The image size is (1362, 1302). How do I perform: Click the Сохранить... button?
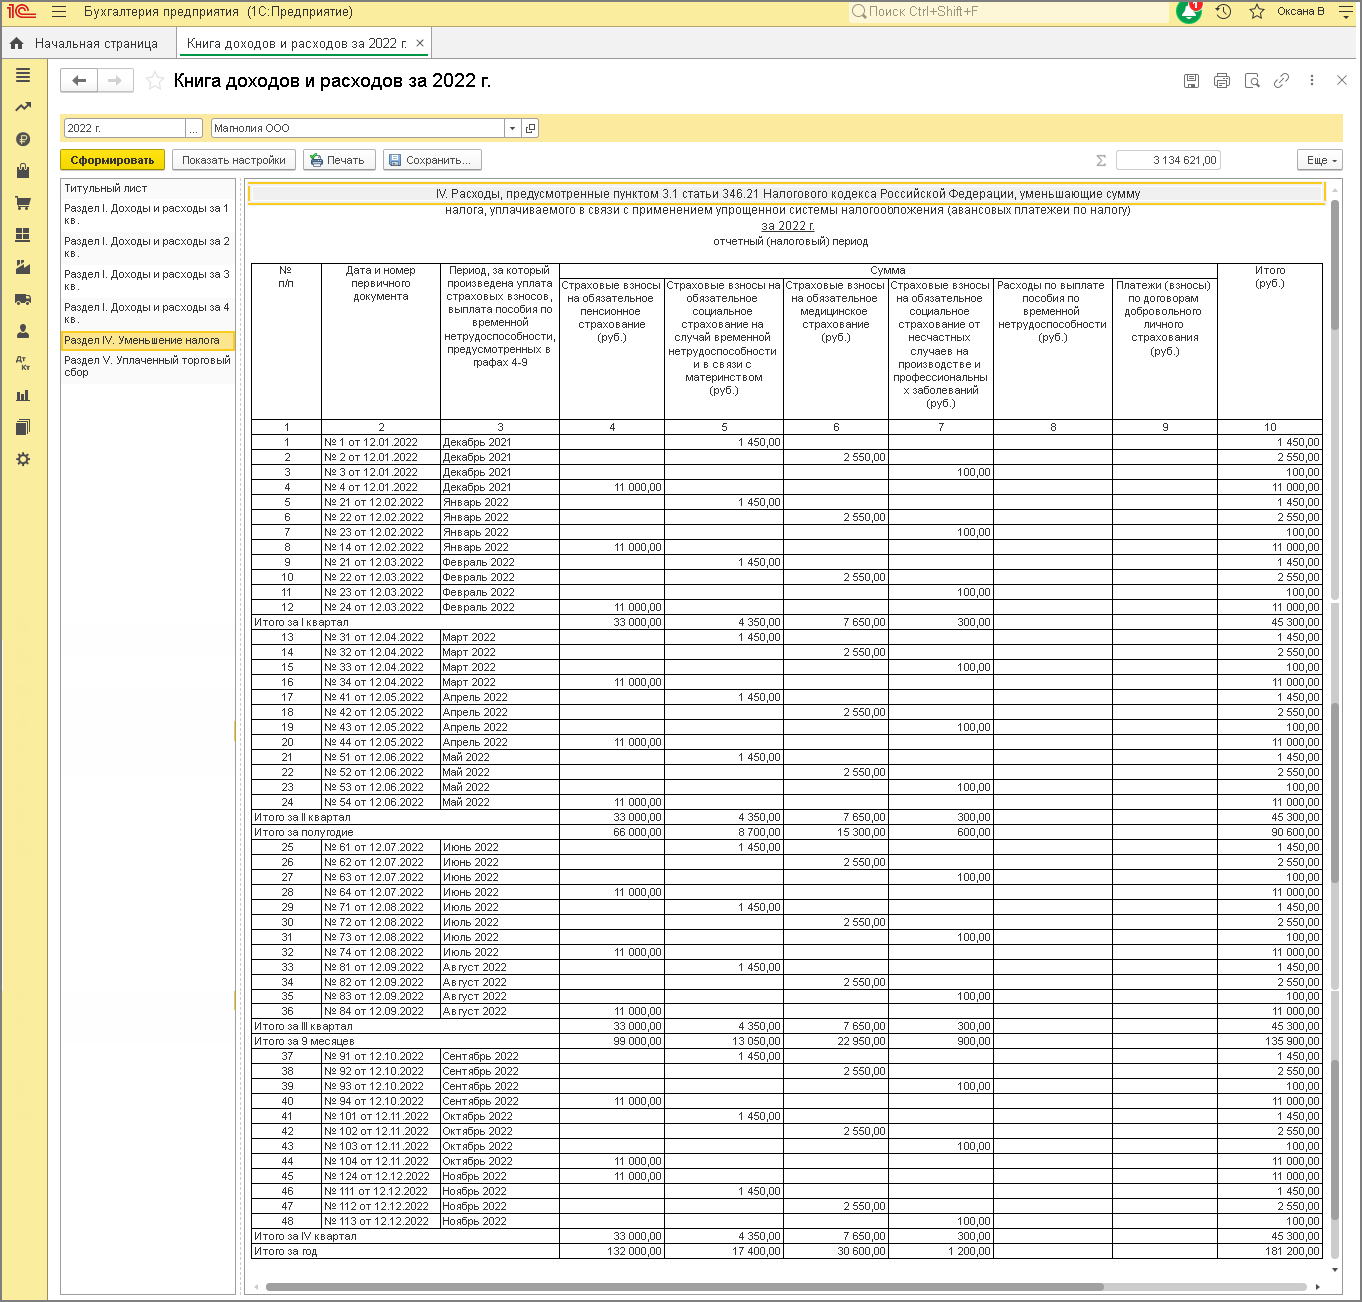(433, 160)
